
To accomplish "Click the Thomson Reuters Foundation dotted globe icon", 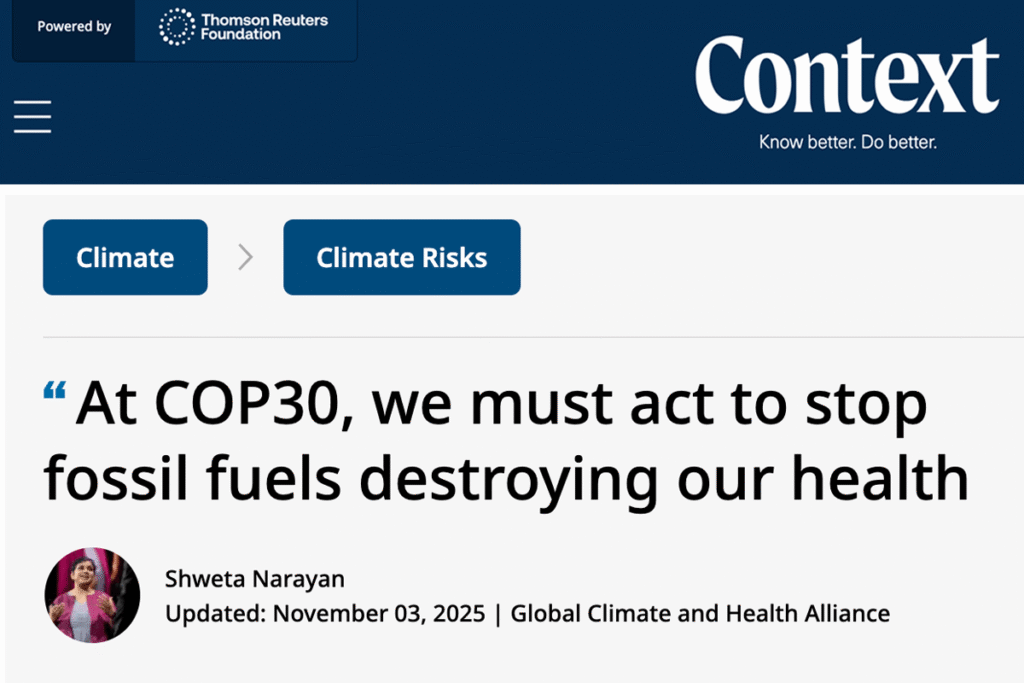I will pyautogui.click(x=175, y=24).
